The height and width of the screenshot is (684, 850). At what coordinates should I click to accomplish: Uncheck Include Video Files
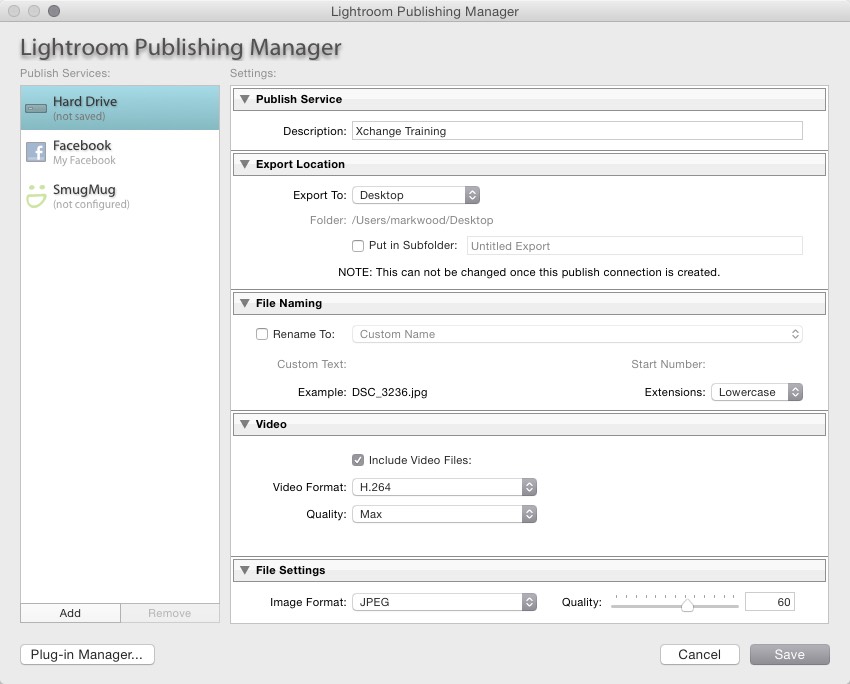[x=358, y=460]
